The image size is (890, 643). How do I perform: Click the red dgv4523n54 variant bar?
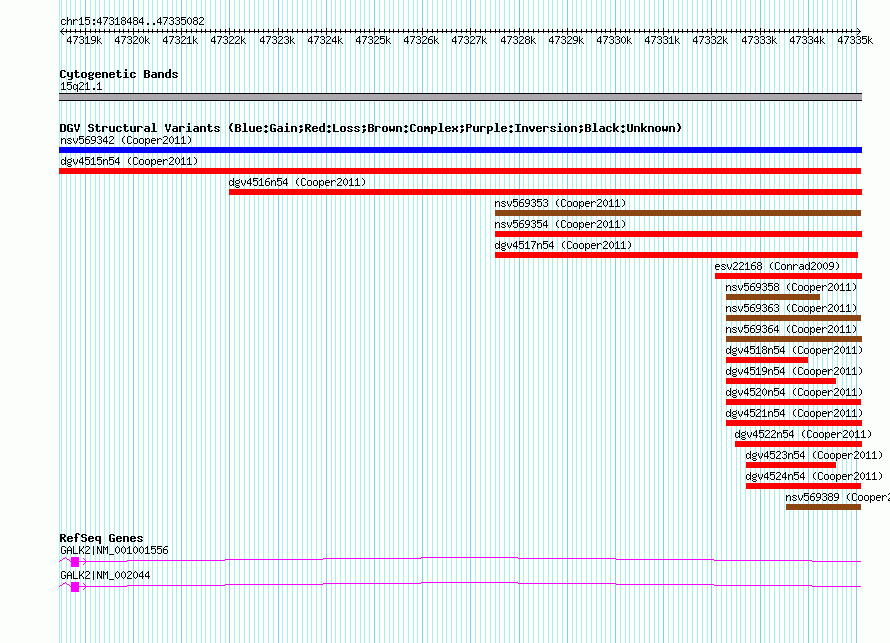[791, 465]
